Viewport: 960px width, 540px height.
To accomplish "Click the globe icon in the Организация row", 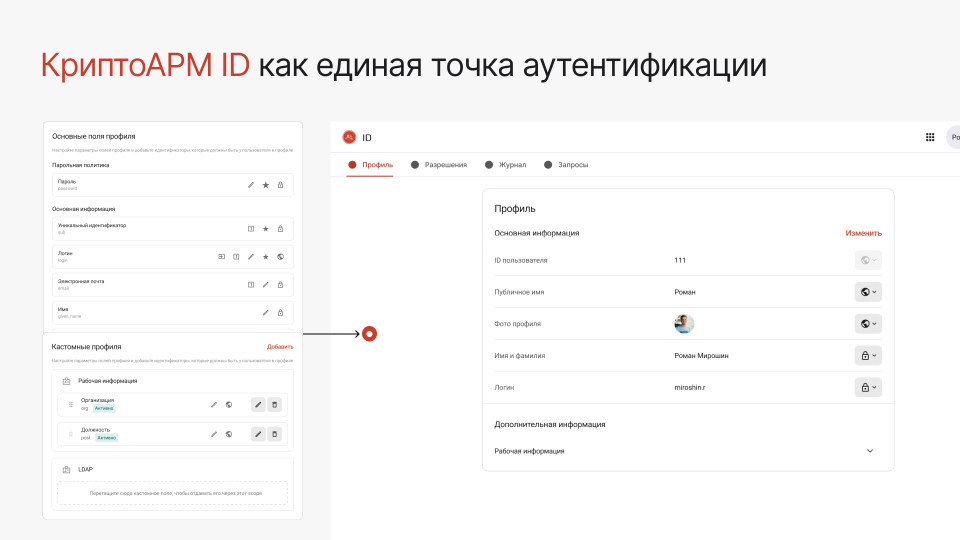I will (x=229, y=405).
